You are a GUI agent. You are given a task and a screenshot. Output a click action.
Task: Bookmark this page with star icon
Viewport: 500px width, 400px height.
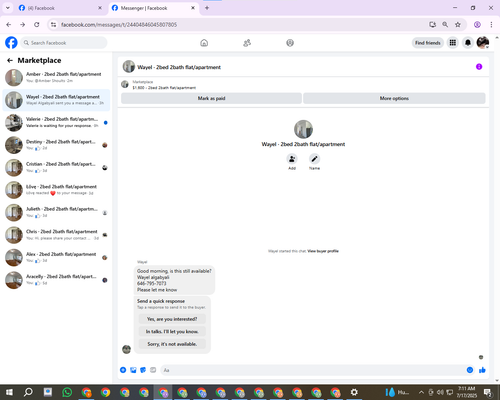[x=458, y=25]
